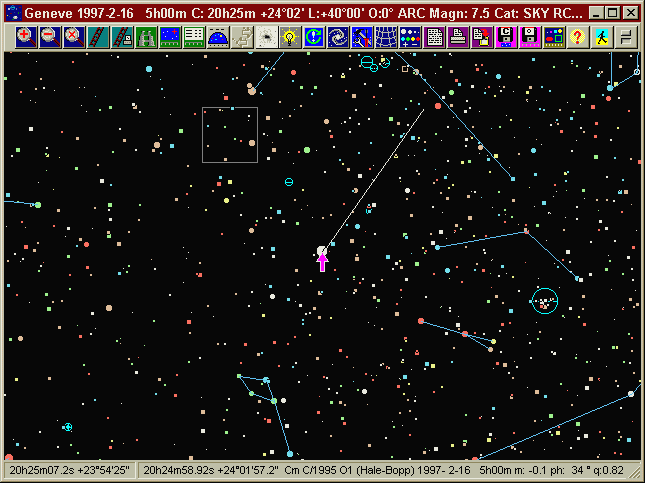The height and width of the screenshot is (483, 645).
Task: Toggle the yellow light bulb icon
Action: [290, 37]
